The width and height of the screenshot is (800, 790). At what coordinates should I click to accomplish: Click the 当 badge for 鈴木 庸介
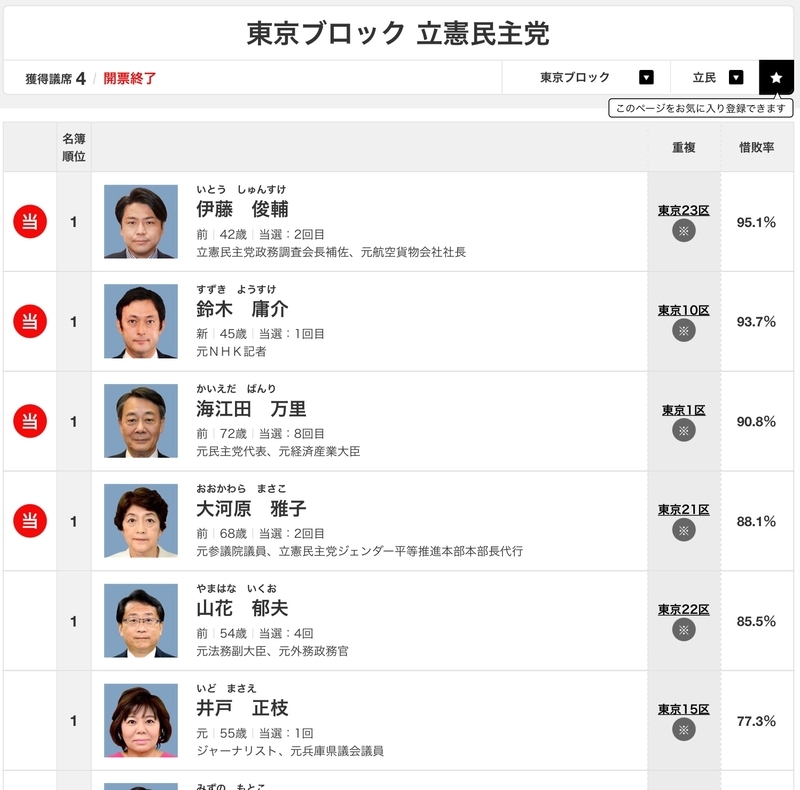click(x=30, y=322)
